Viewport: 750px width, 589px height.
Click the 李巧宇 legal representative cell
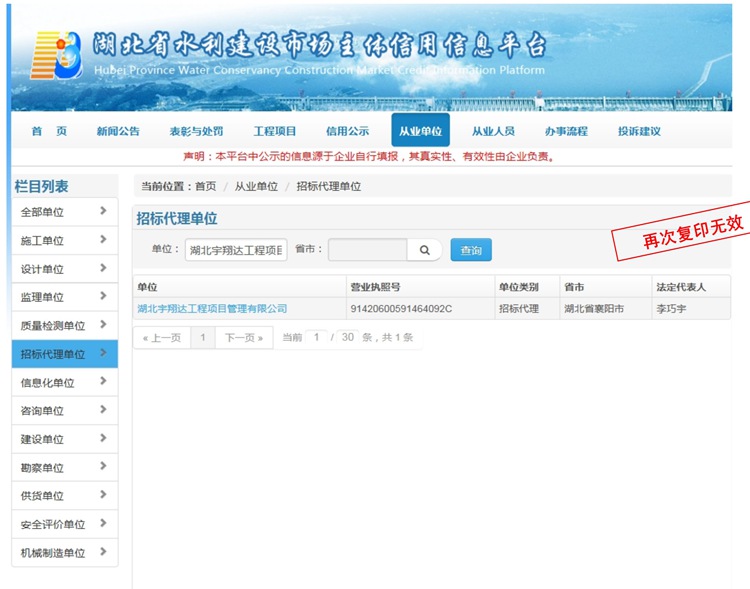[x=691, y=309]
